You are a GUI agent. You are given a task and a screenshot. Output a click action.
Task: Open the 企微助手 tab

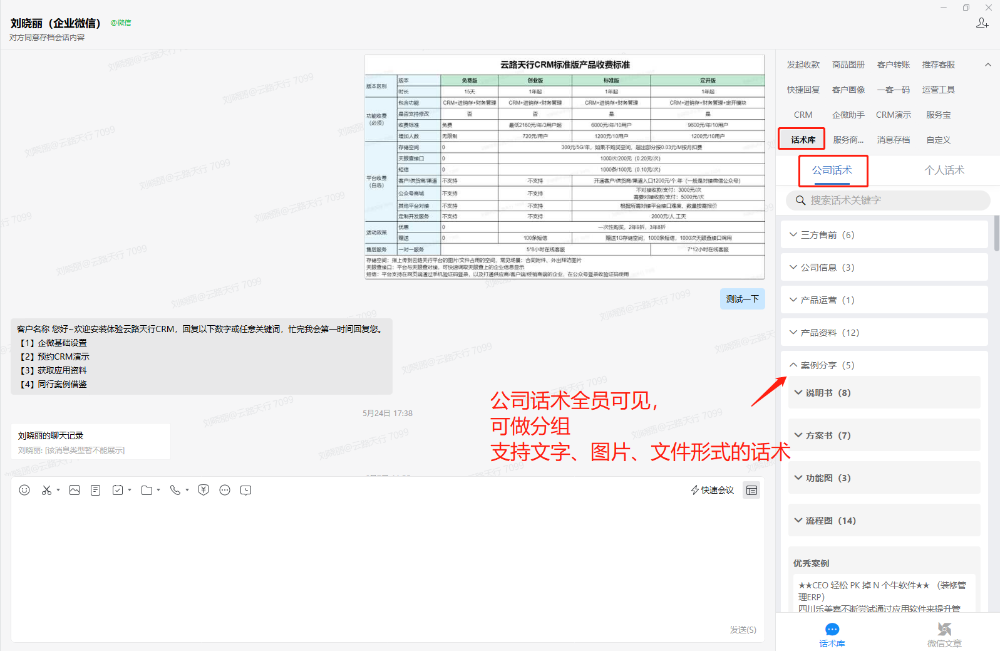848,115
